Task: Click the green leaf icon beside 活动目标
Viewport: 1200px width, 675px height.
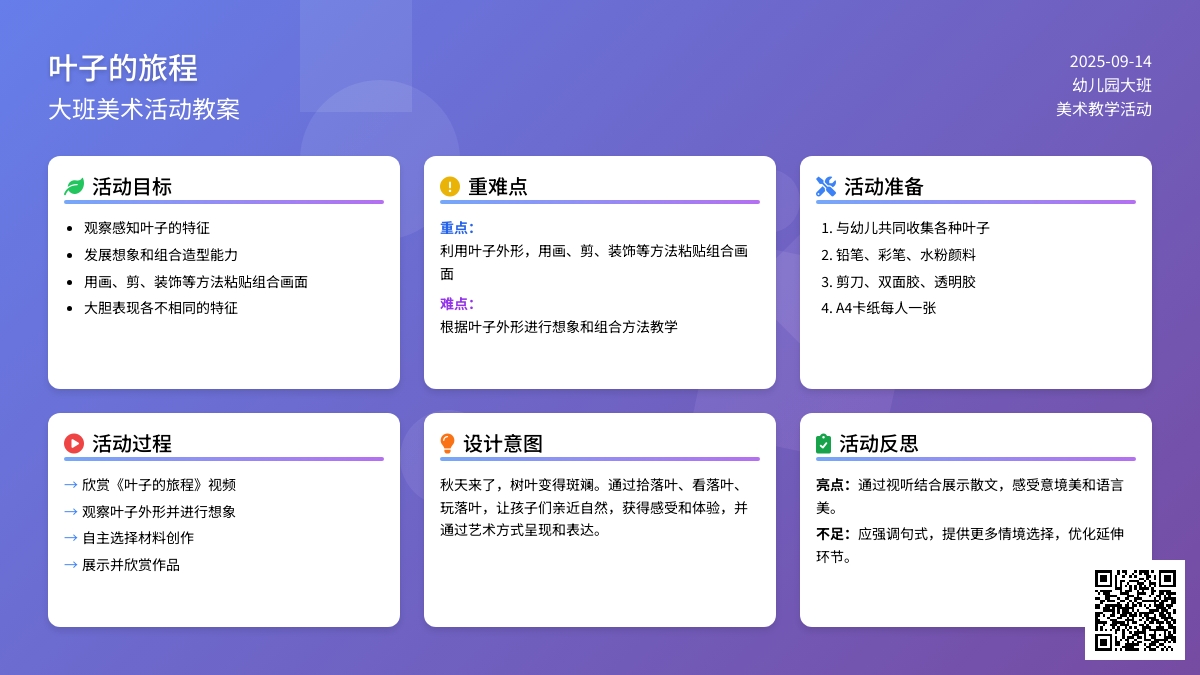Action: [x=74, y=187]
